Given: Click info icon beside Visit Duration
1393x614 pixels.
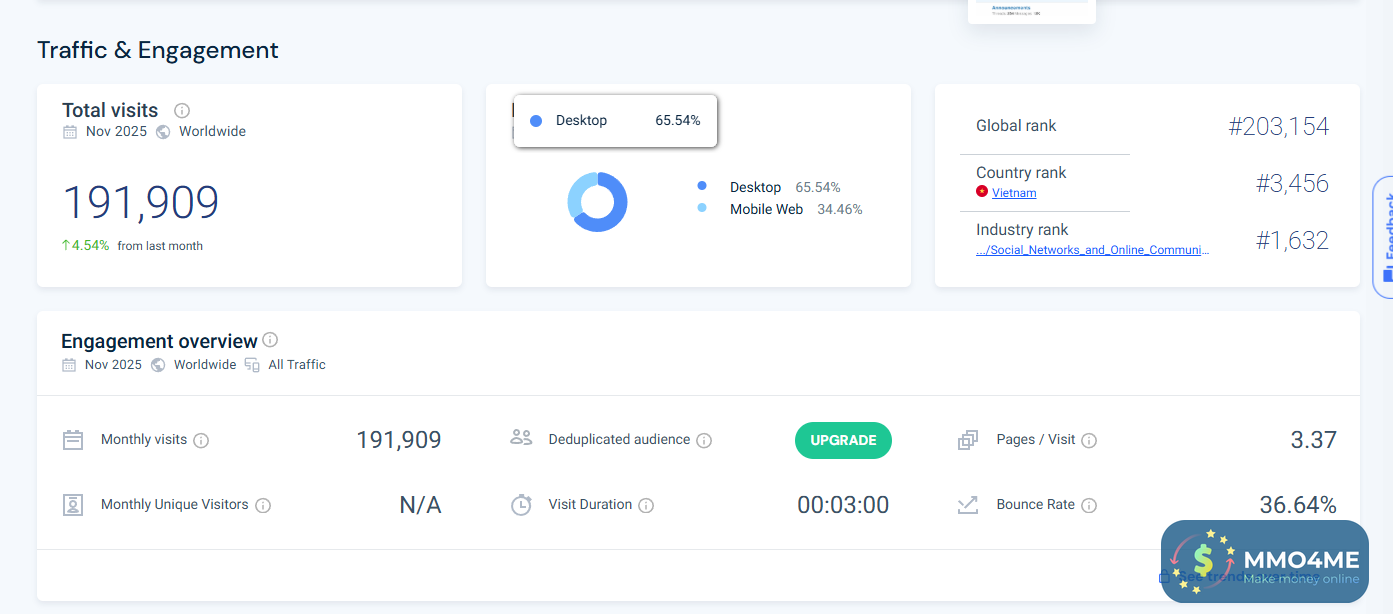Looking at the screenshot, I should 646,505.
